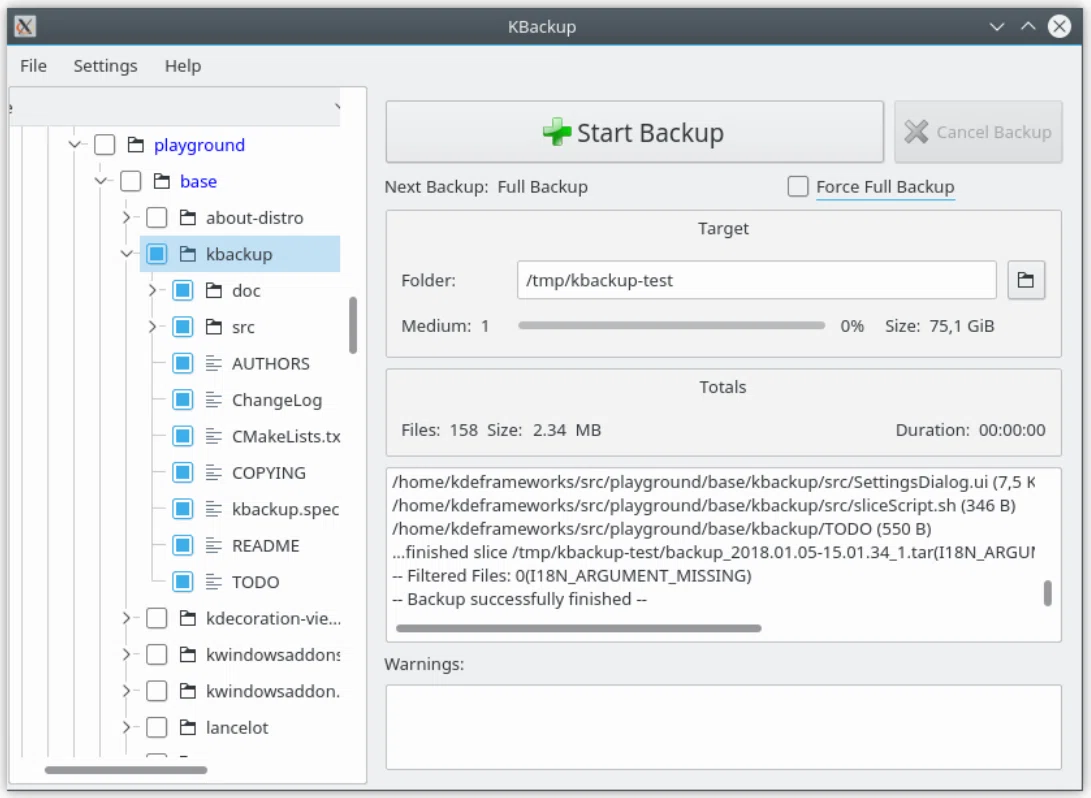Click the 'Filtered Files: 0' log line
1091x798 pixels.
tap(572, 576)
